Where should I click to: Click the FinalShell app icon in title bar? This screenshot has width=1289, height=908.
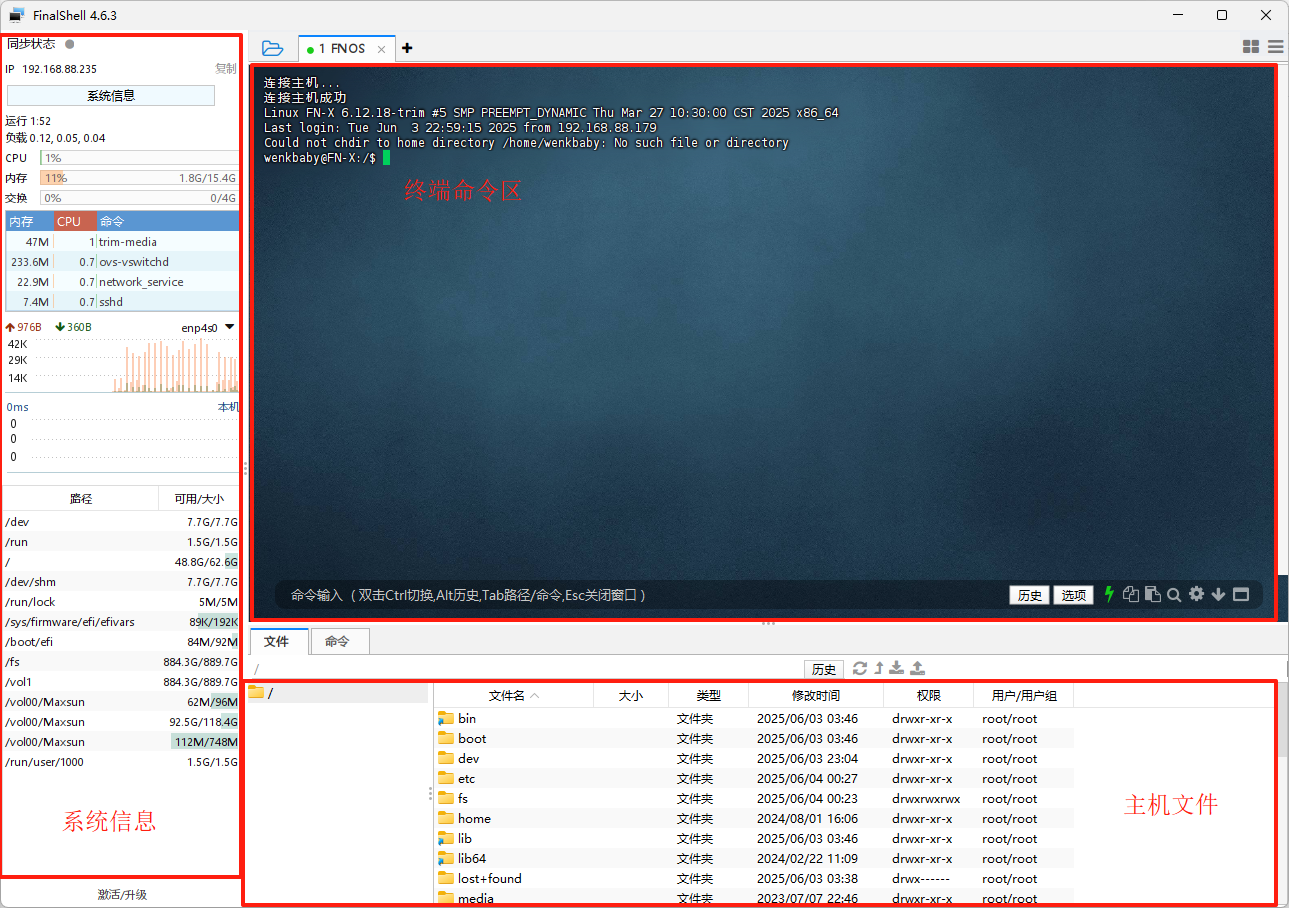(17, 15)
